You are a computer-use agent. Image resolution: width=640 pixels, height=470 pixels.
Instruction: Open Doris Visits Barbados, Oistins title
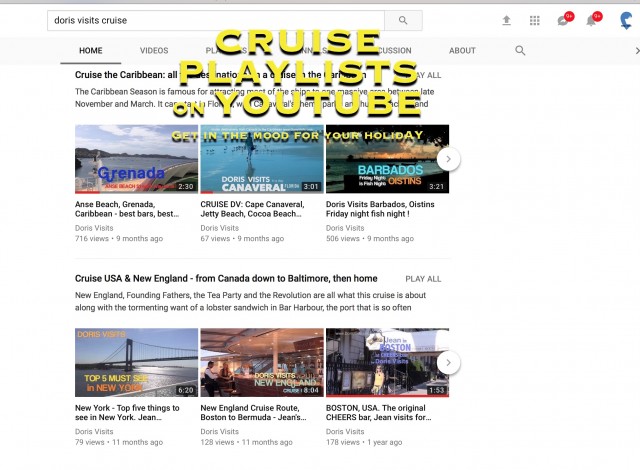[x=380, y=209]
